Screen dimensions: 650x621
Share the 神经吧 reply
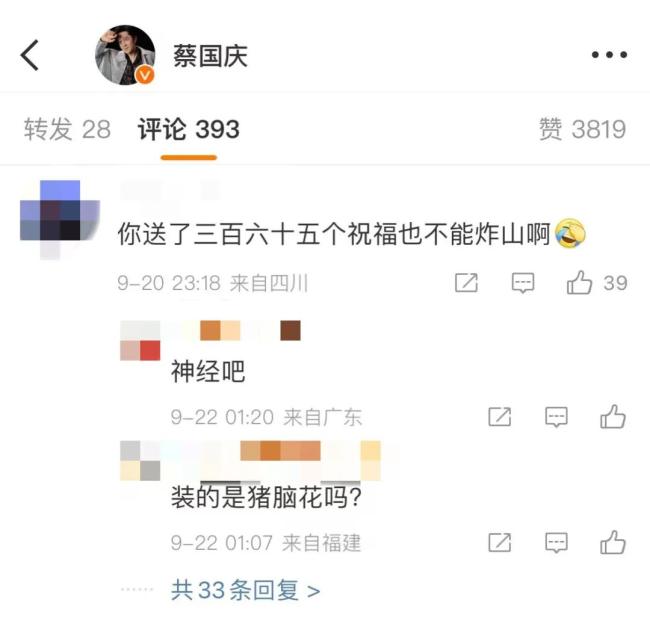[x=500, y=417]
